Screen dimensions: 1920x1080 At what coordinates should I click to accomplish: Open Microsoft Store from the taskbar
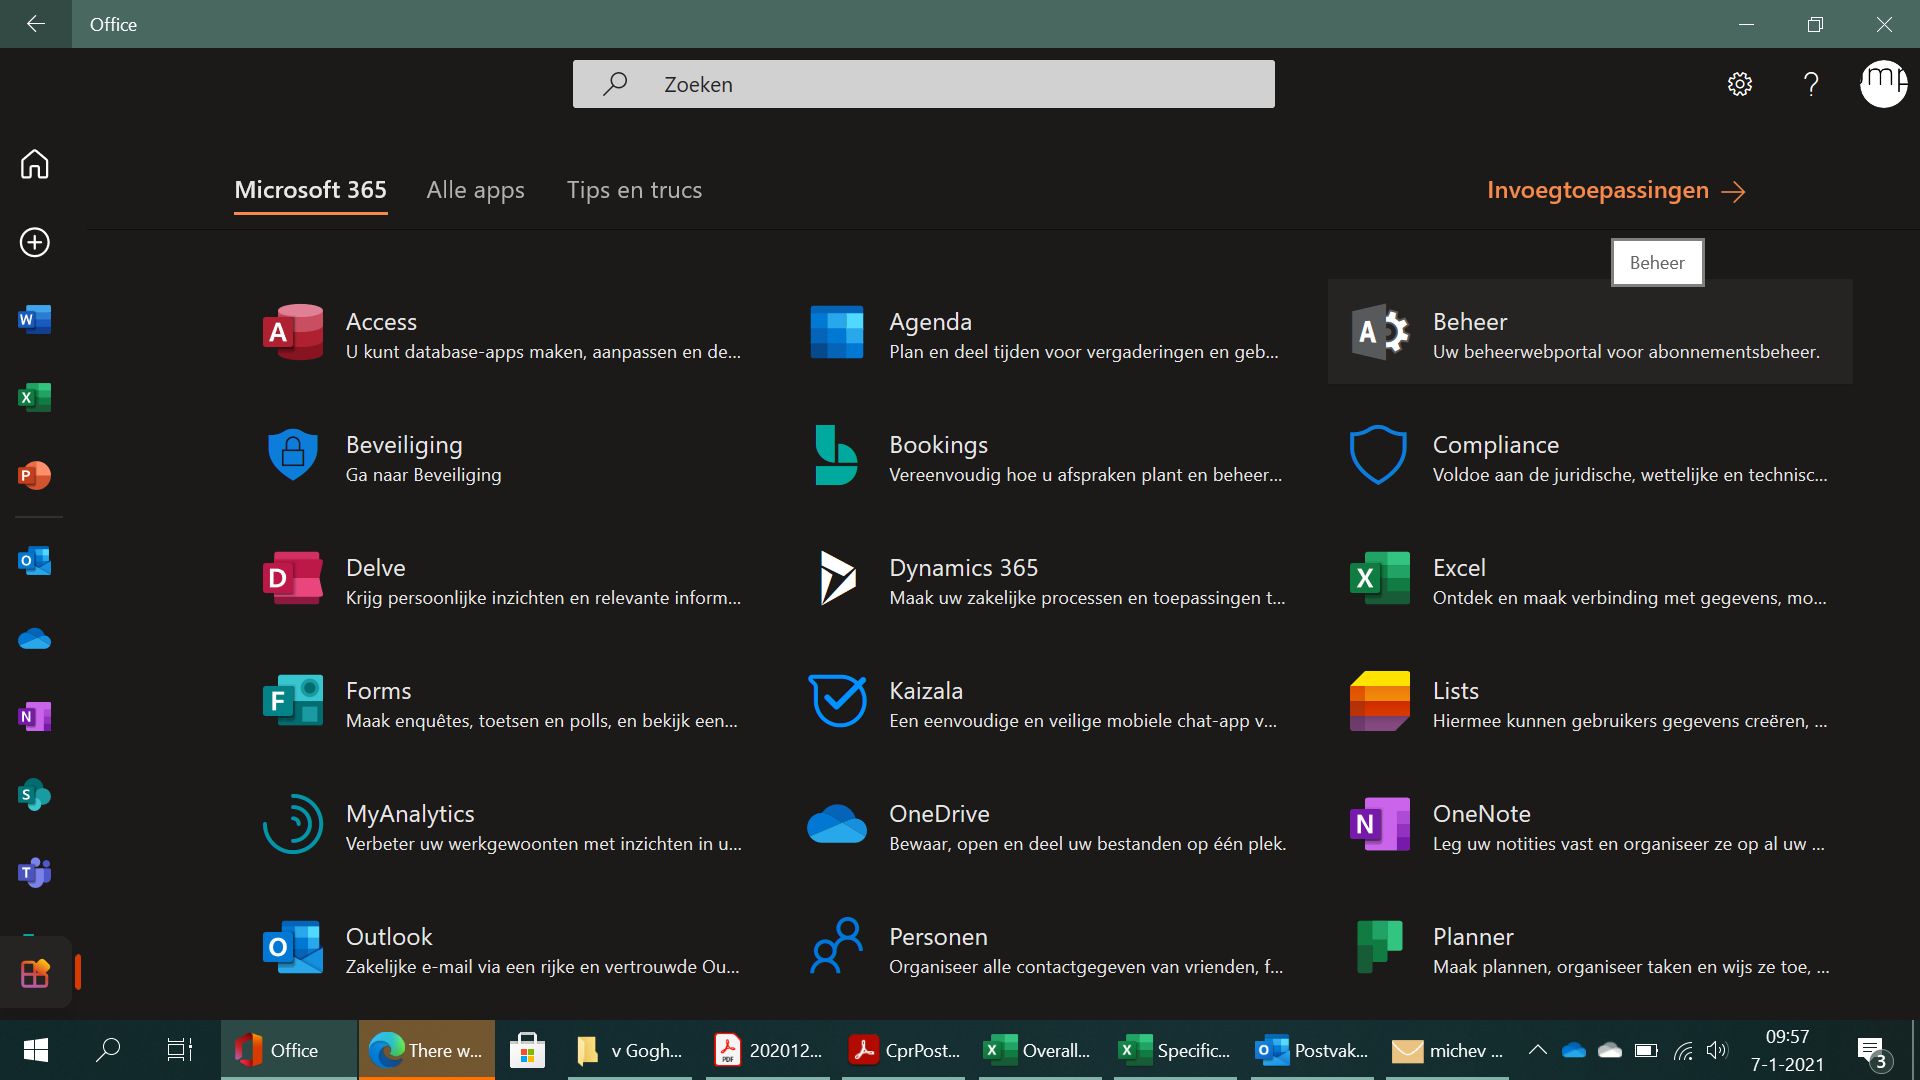527,1050
